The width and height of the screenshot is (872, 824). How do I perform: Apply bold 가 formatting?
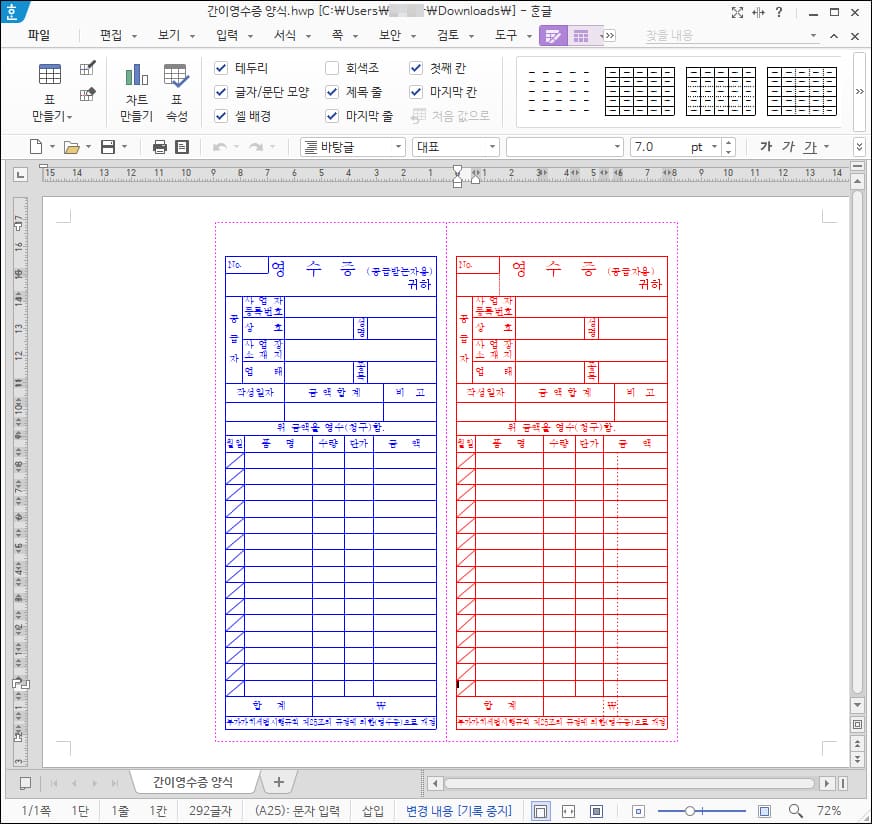766,146
